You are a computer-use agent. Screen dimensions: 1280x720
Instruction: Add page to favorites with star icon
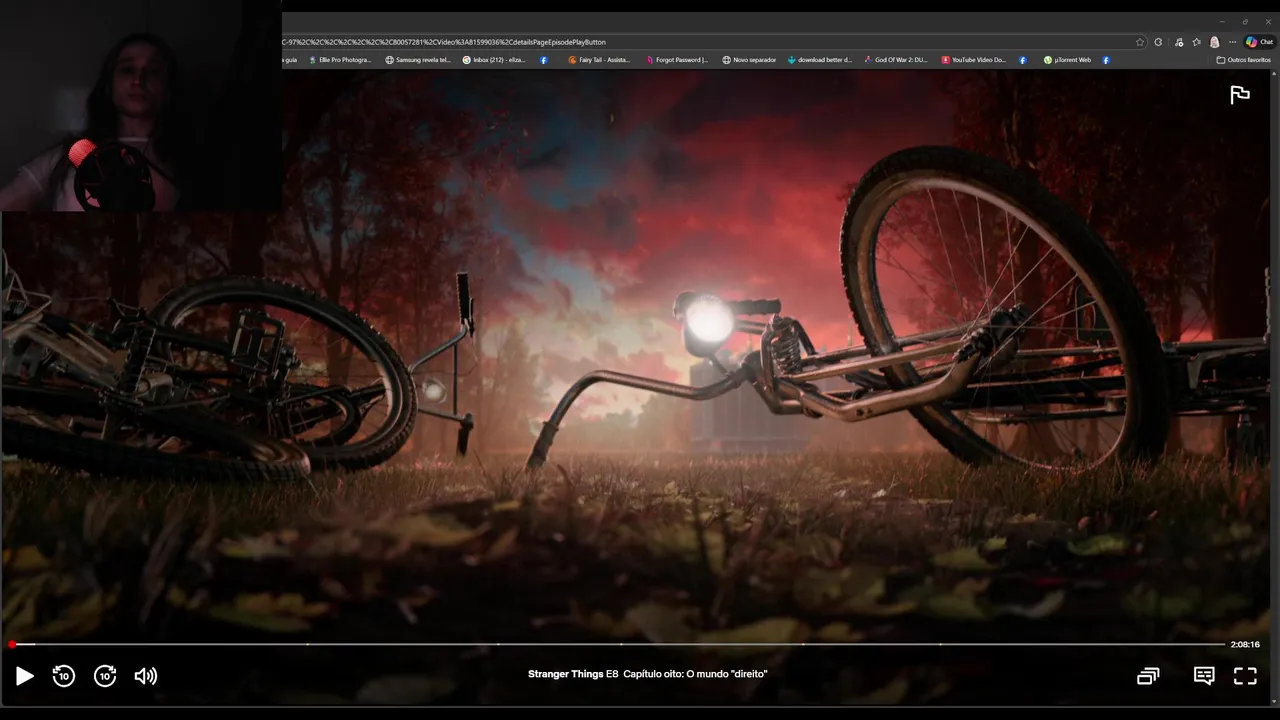point(1140,42)
